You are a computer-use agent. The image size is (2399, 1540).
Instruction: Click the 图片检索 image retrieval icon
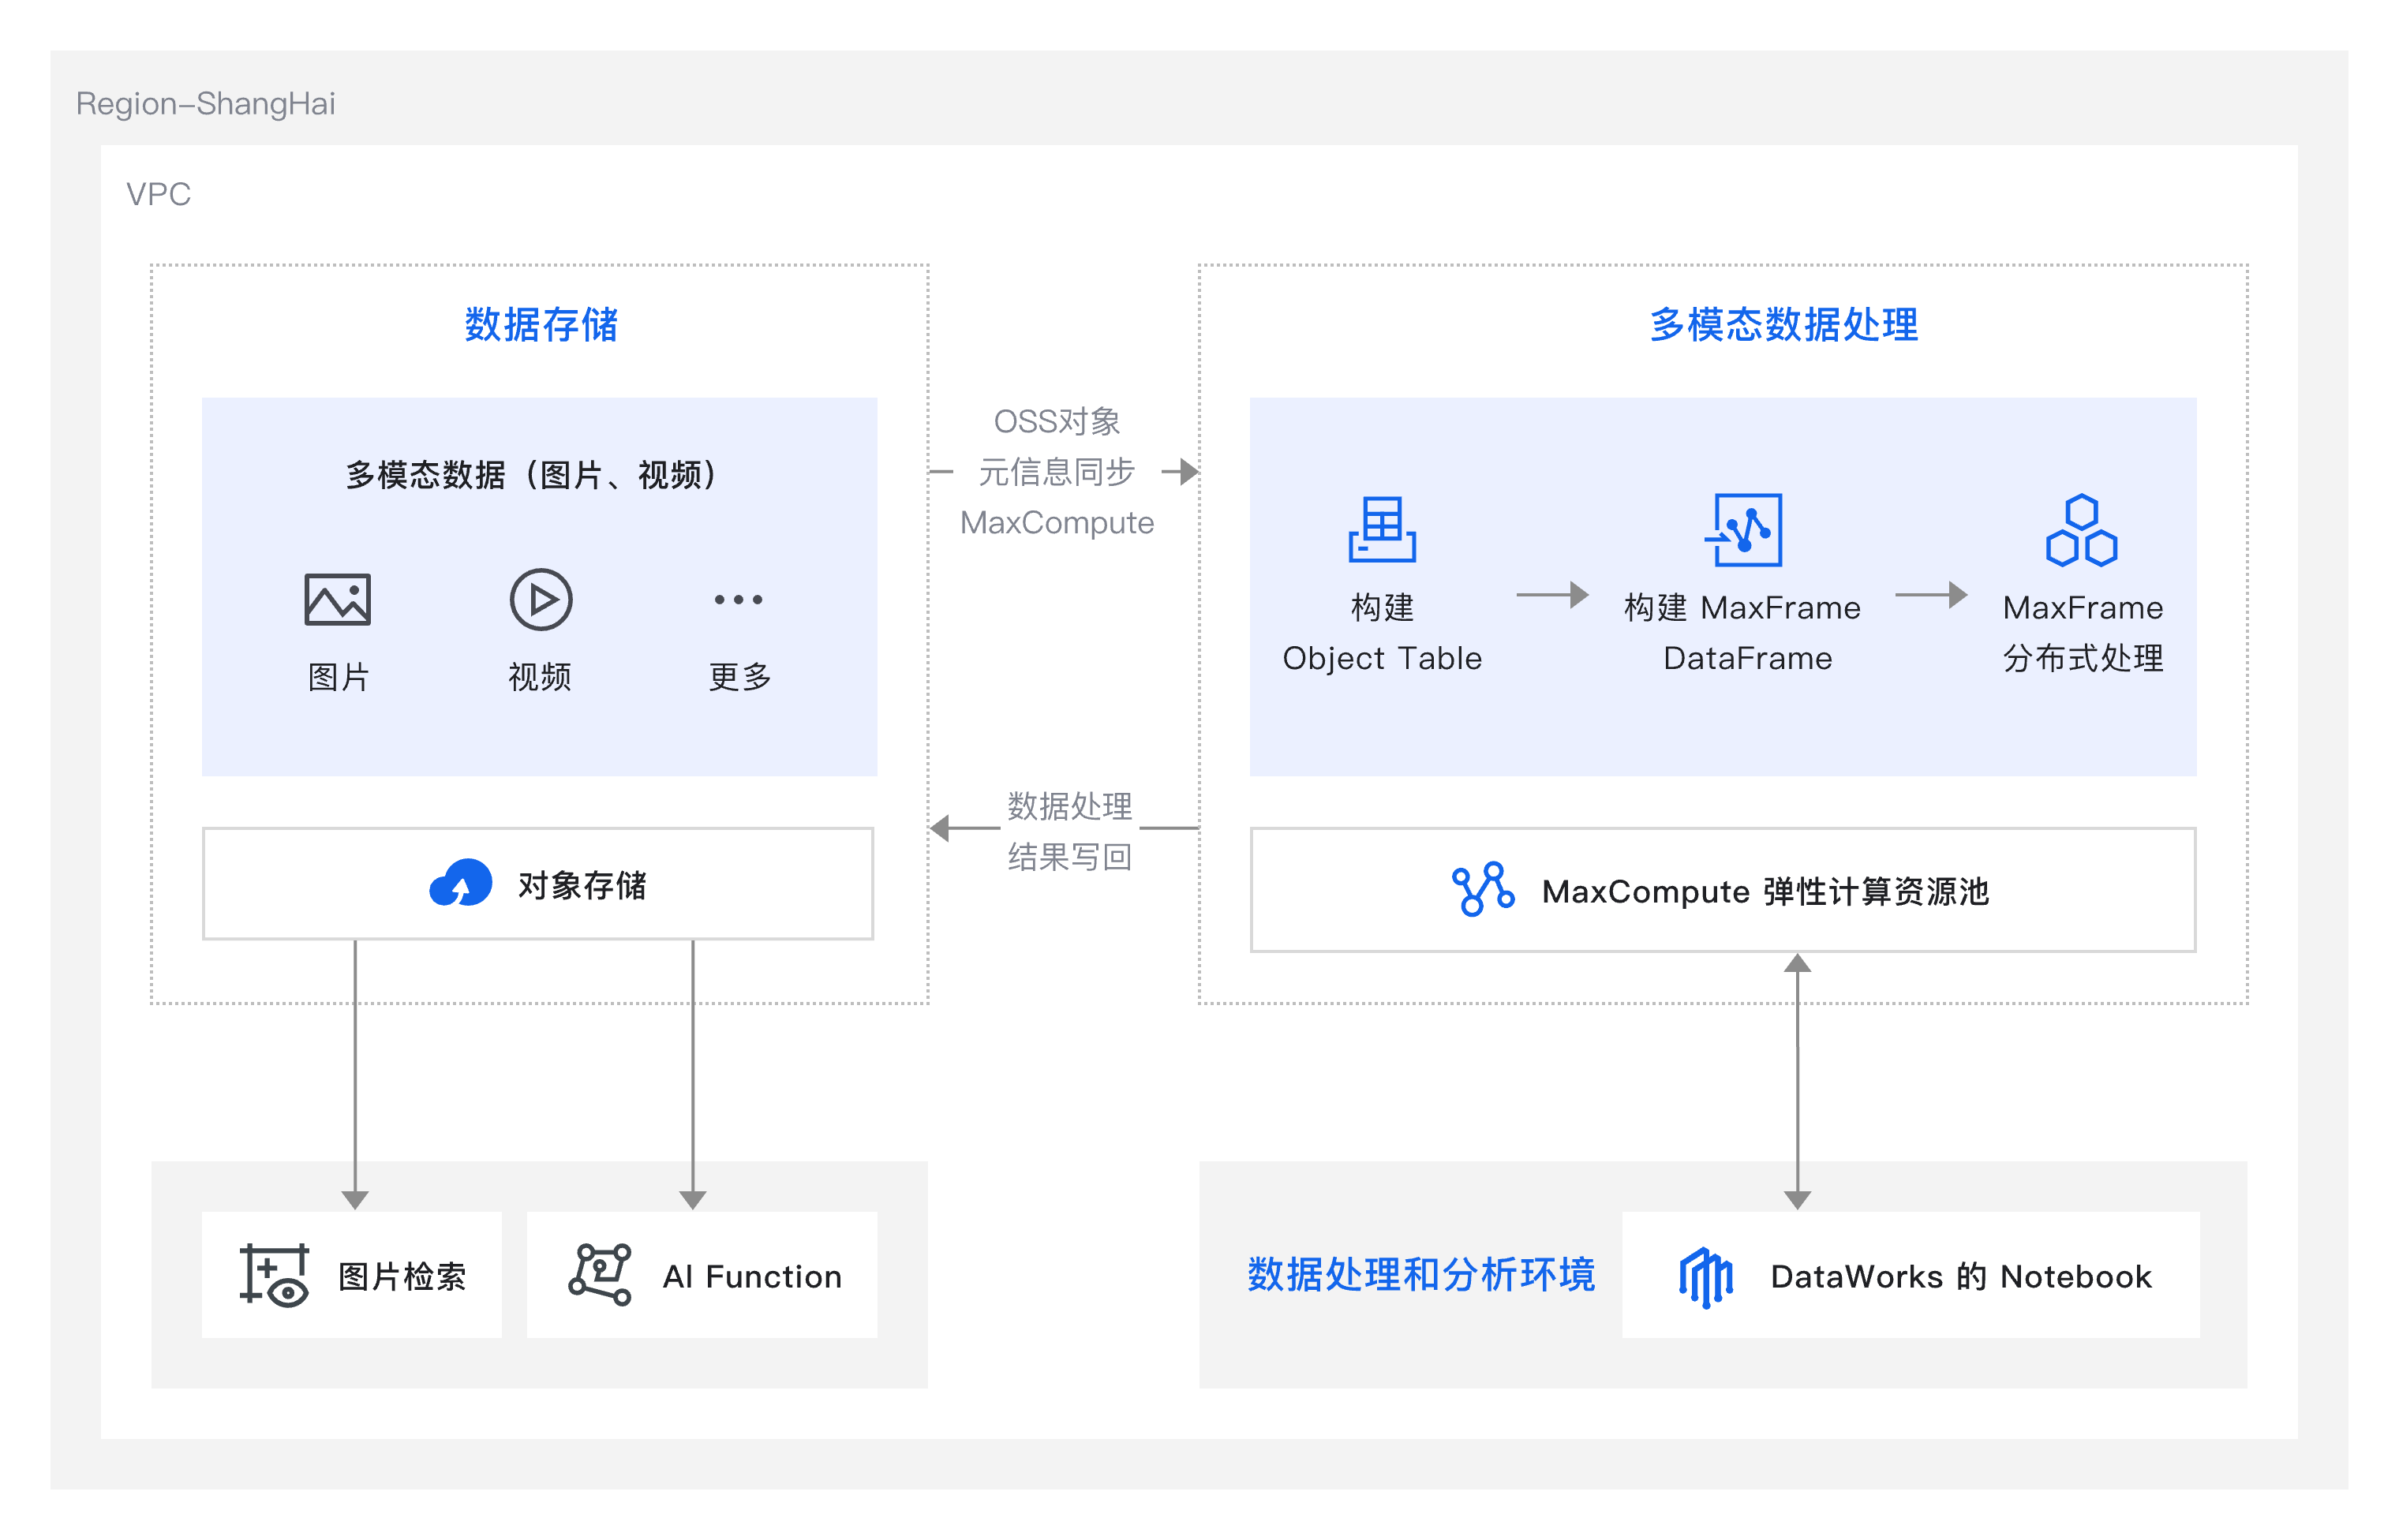(275, 1274)
